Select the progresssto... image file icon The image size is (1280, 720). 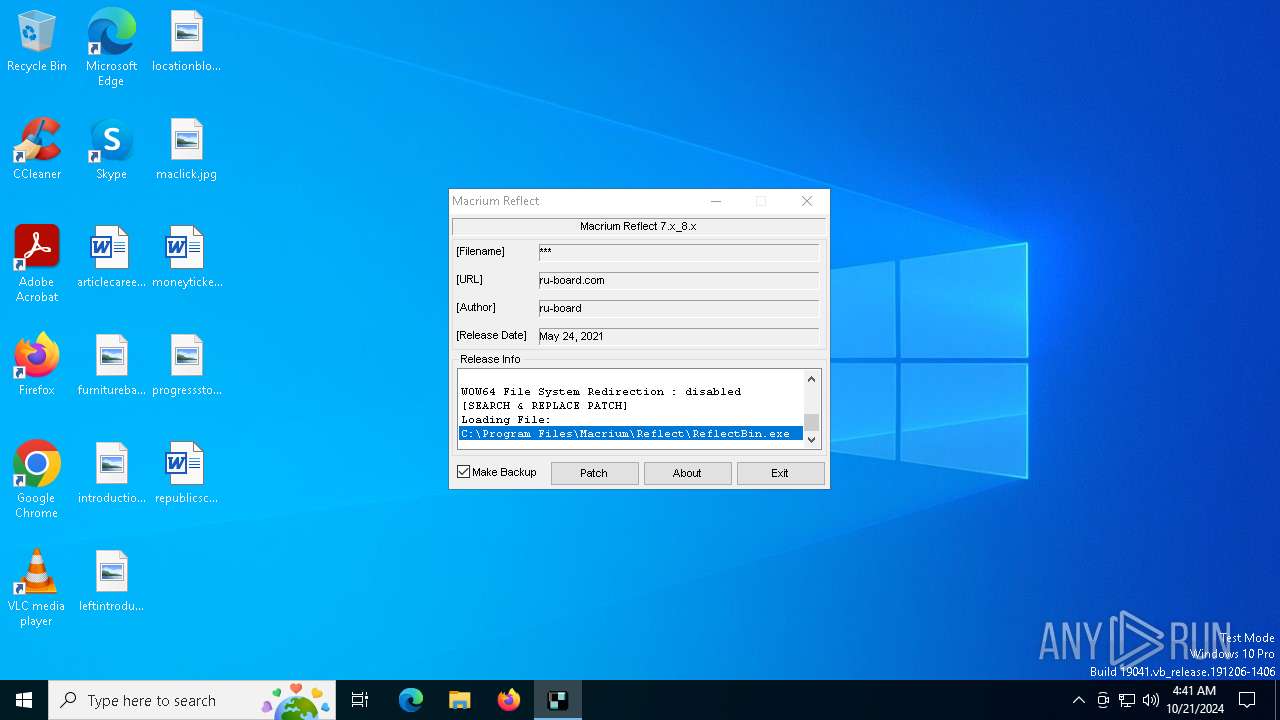(186, 366)
